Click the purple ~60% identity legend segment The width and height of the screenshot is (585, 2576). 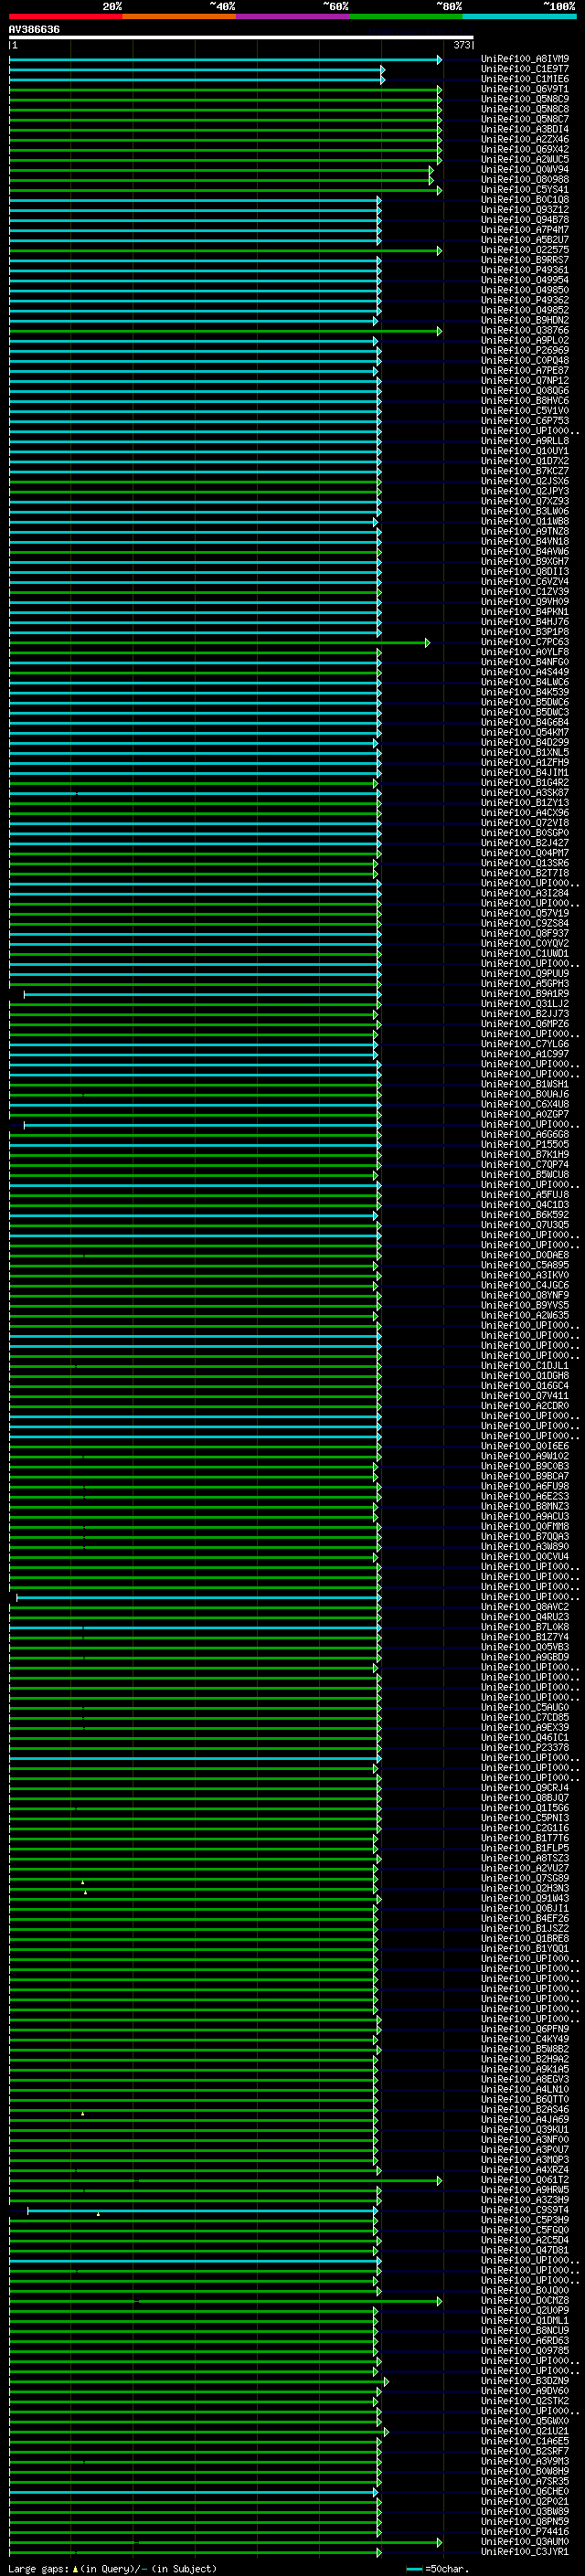(292, 16)
